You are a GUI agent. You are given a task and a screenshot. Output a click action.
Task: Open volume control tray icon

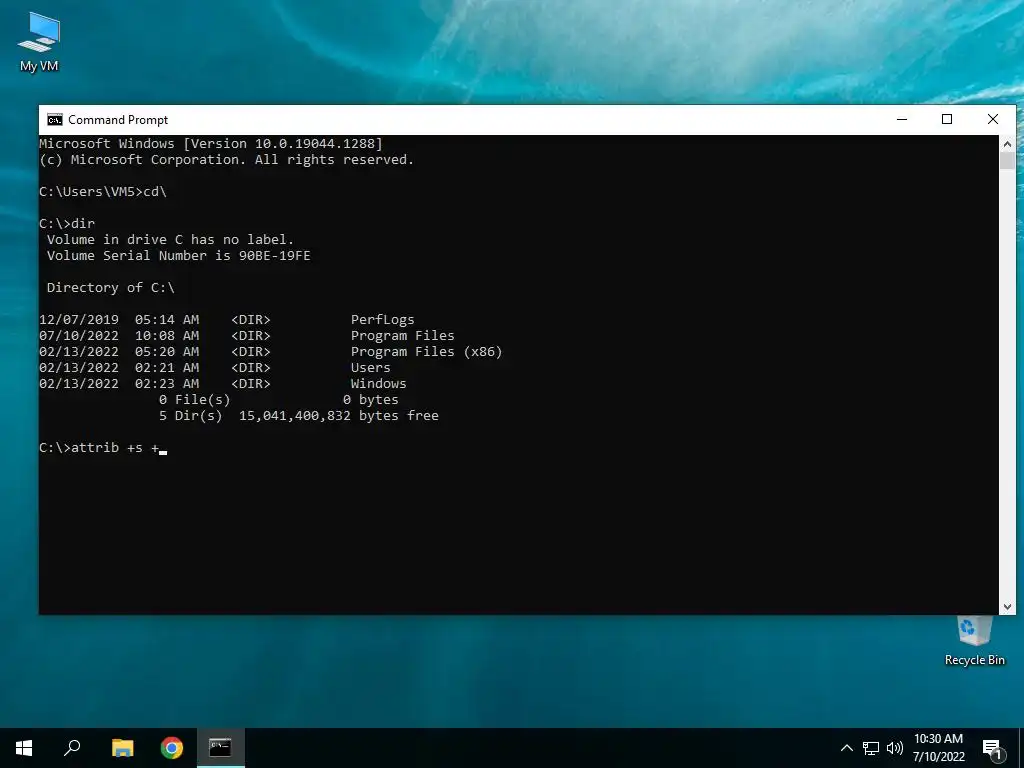[x=895, y=748]
